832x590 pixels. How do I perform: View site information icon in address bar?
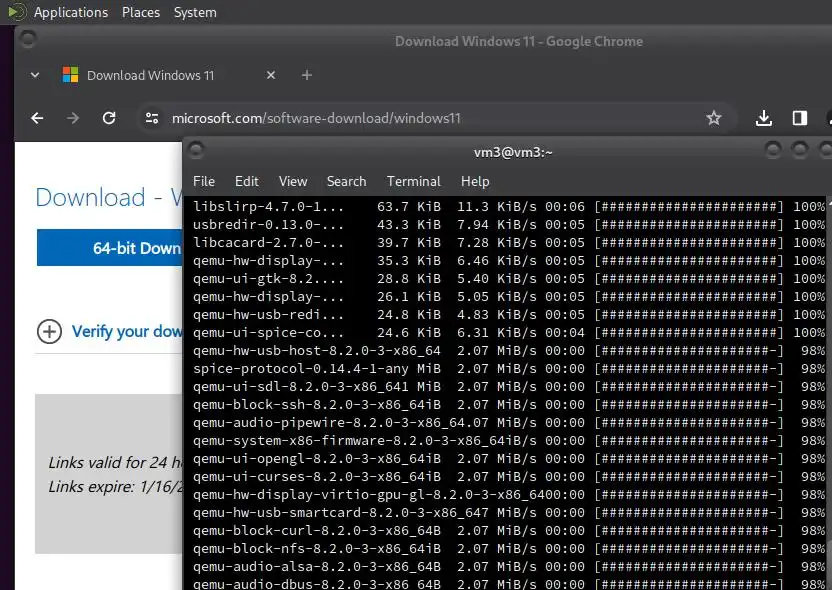(152, 118)
